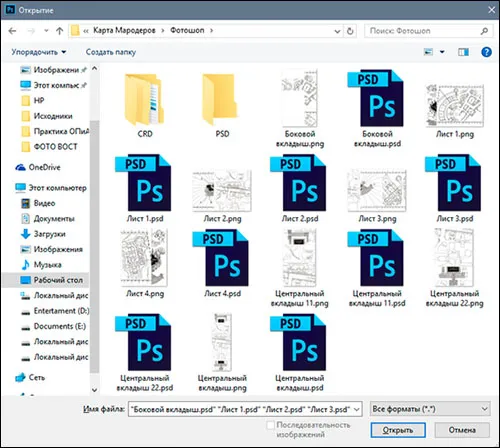
Task: Enable Последовательность изображений checkbox
Action: pyautogui.click(x=271, y=425)
